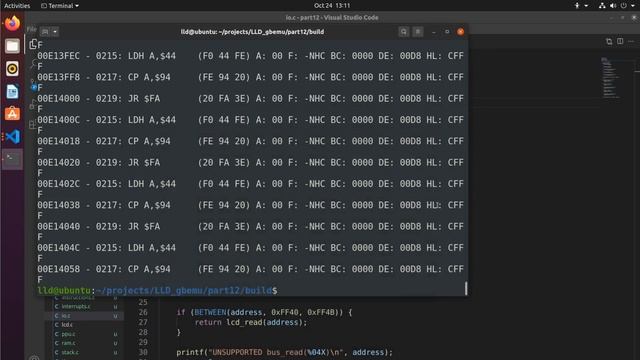Click code line 26 with BETWEEN(address
Image resolution: width=640 pixels, height=360 pixels.
[264, 312]
